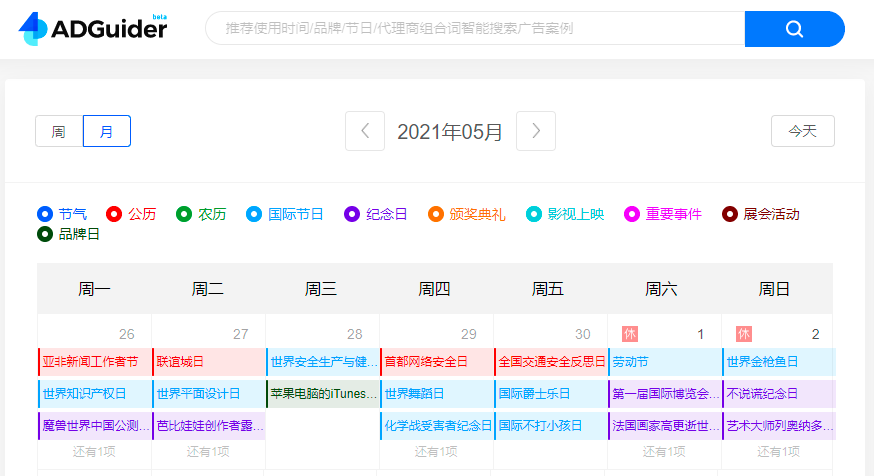Screen dimensions: 874x476
Task: Open the 法国画家高更逝世 event
Action: tap(665, 426)
